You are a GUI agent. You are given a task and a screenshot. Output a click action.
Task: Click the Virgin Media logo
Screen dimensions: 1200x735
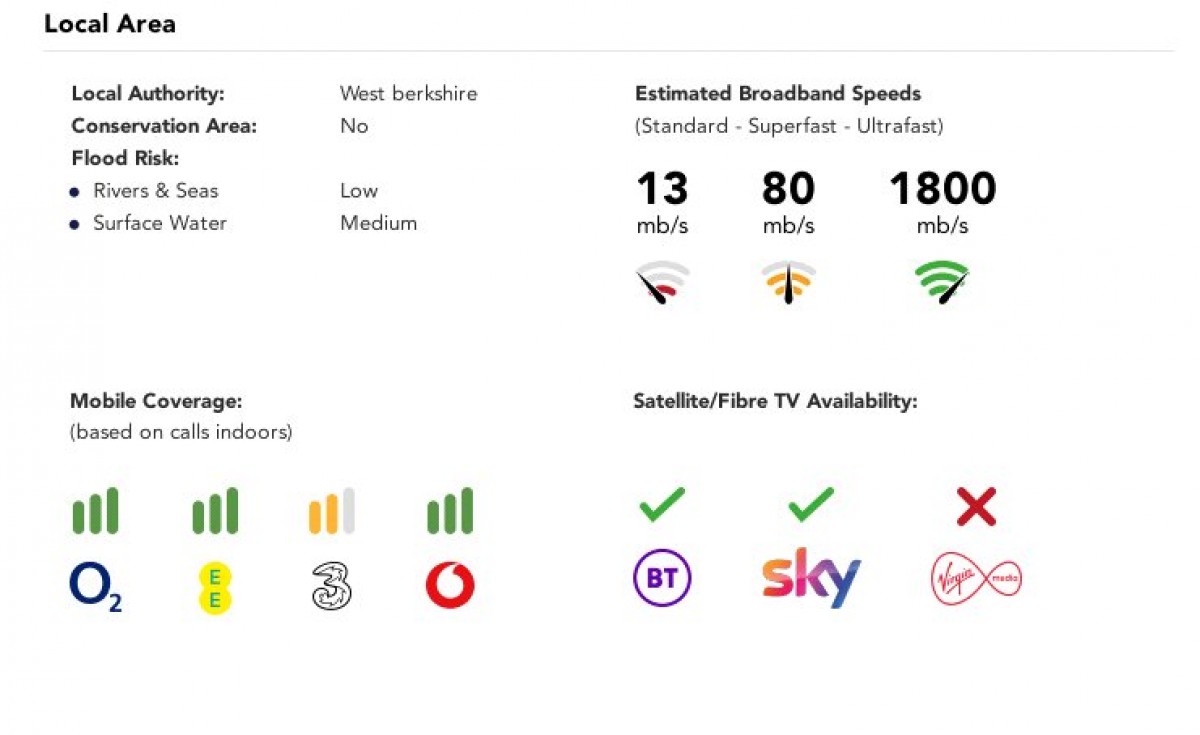pyautogui.click(x=976, y=579)
